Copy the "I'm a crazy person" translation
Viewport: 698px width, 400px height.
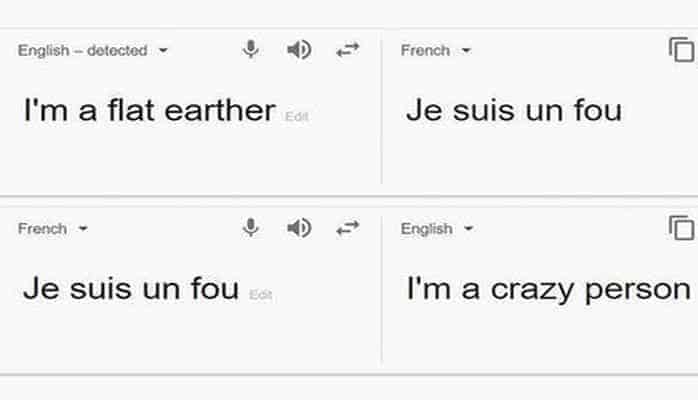tap(681, 229)
